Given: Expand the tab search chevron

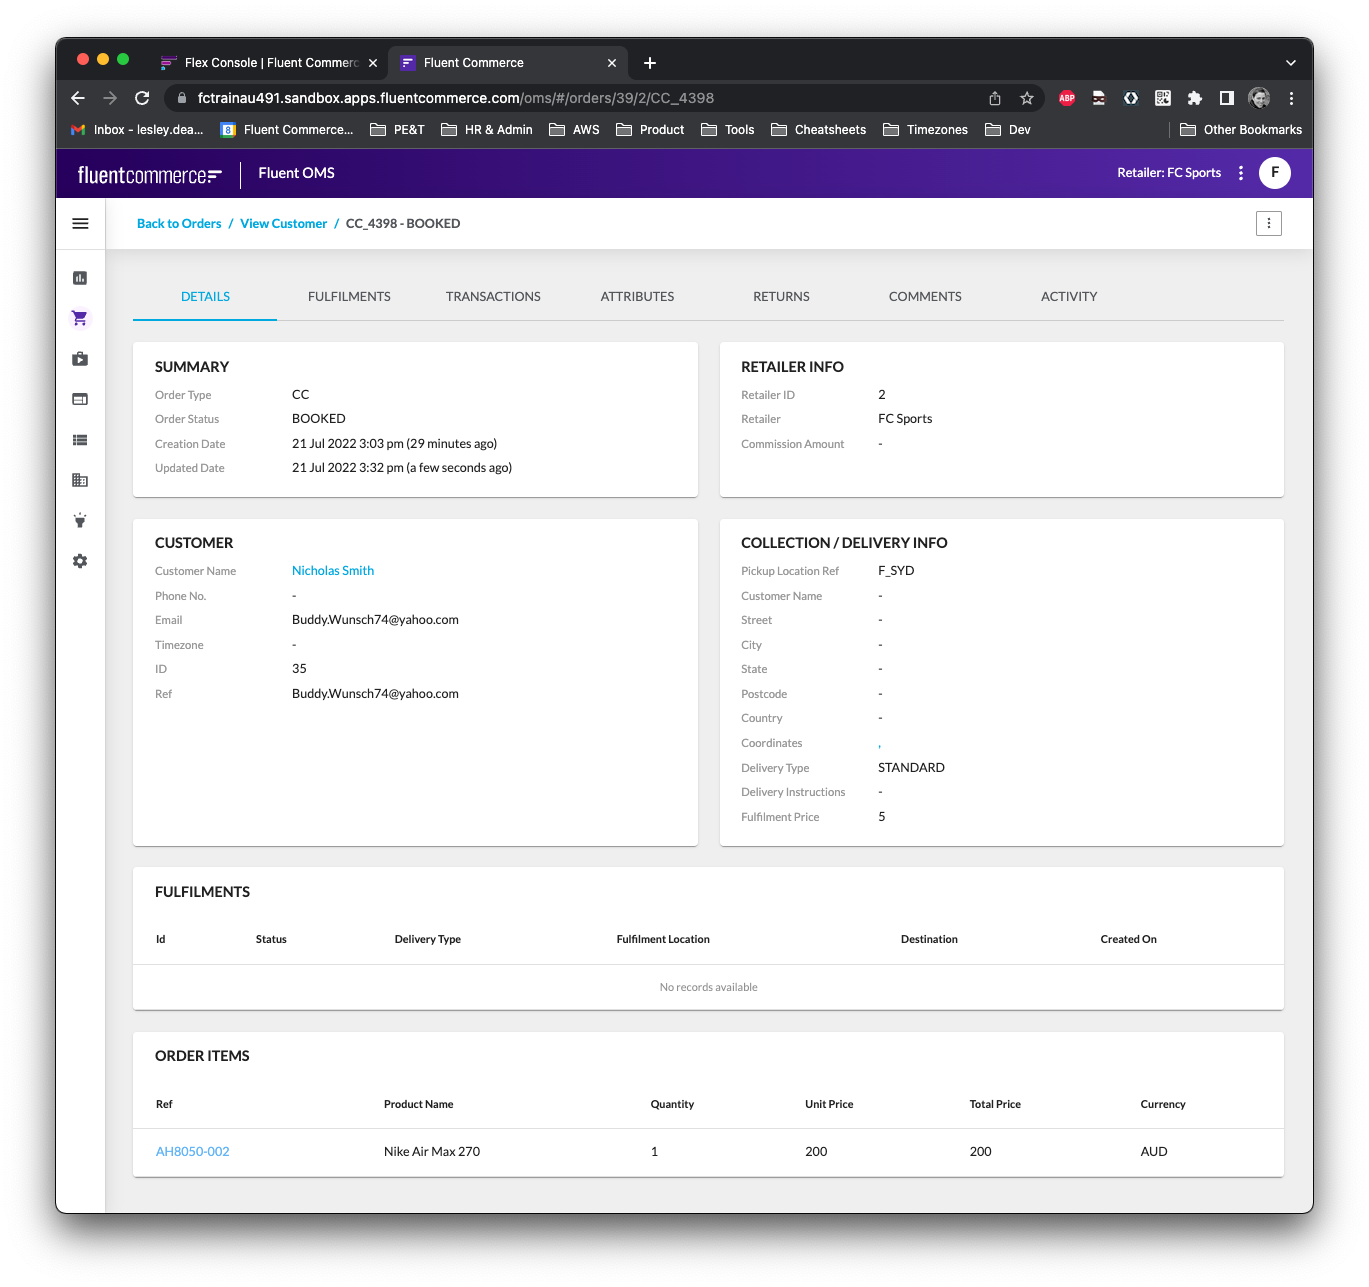Looking at the screenshot, I should tap(1291, 63).
